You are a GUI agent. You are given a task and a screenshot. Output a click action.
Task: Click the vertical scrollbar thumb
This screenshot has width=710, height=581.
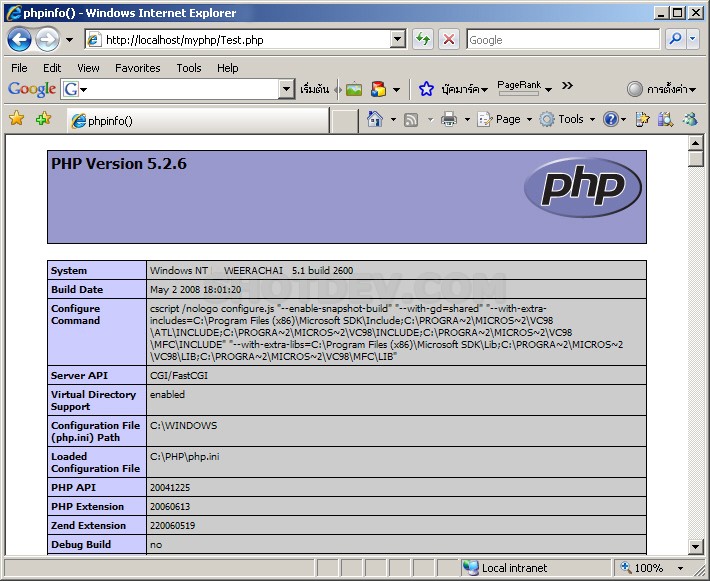[x=696, y=159]
